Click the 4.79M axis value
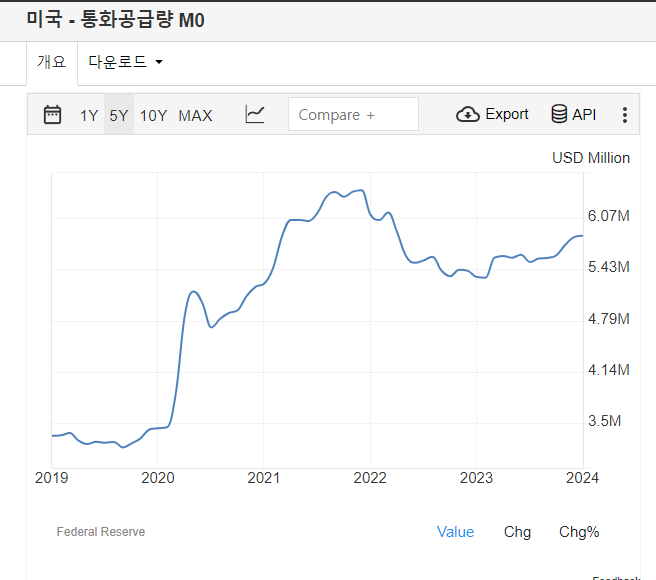The width and height of the screenshot is (656, 580). (609, 319)
